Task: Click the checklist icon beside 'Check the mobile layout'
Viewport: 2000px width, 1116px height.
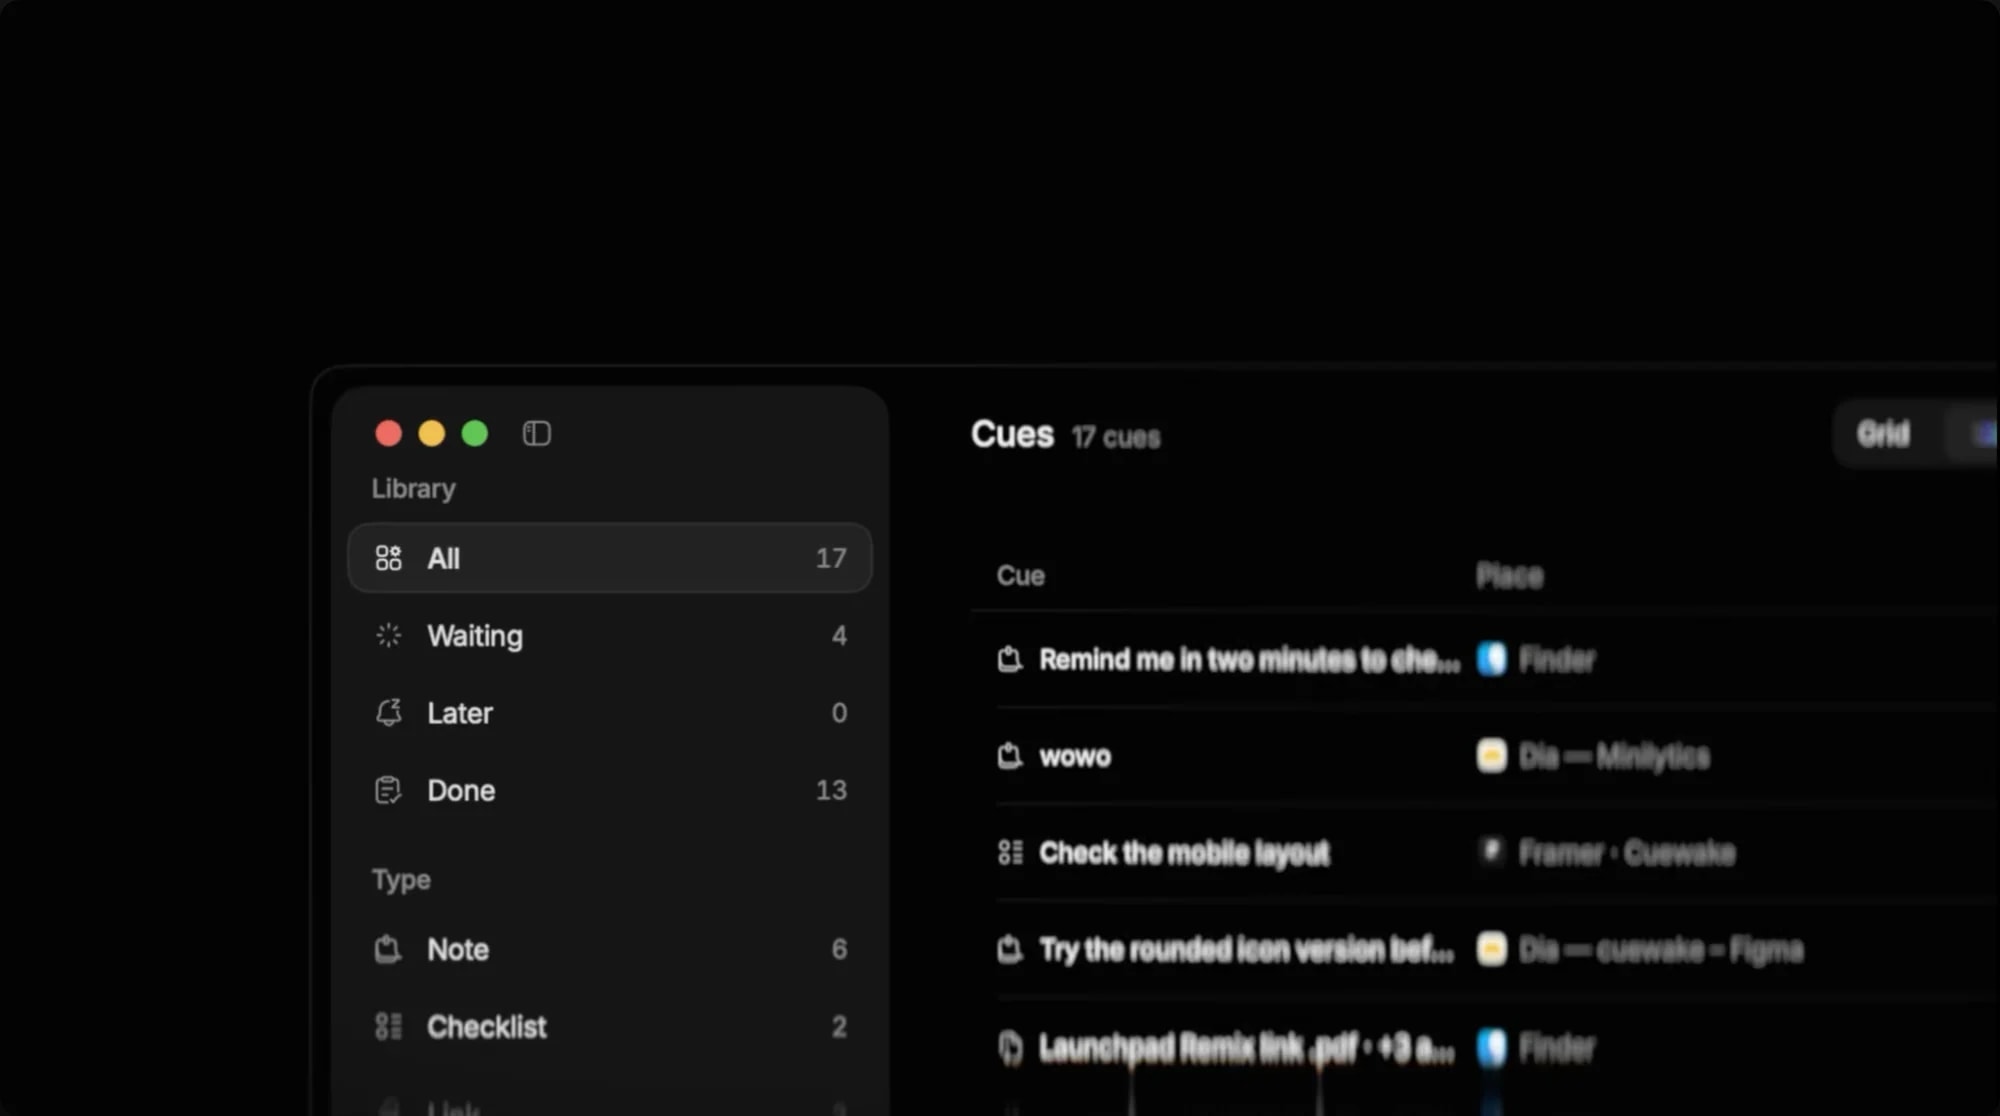Action: point(1010,852)
